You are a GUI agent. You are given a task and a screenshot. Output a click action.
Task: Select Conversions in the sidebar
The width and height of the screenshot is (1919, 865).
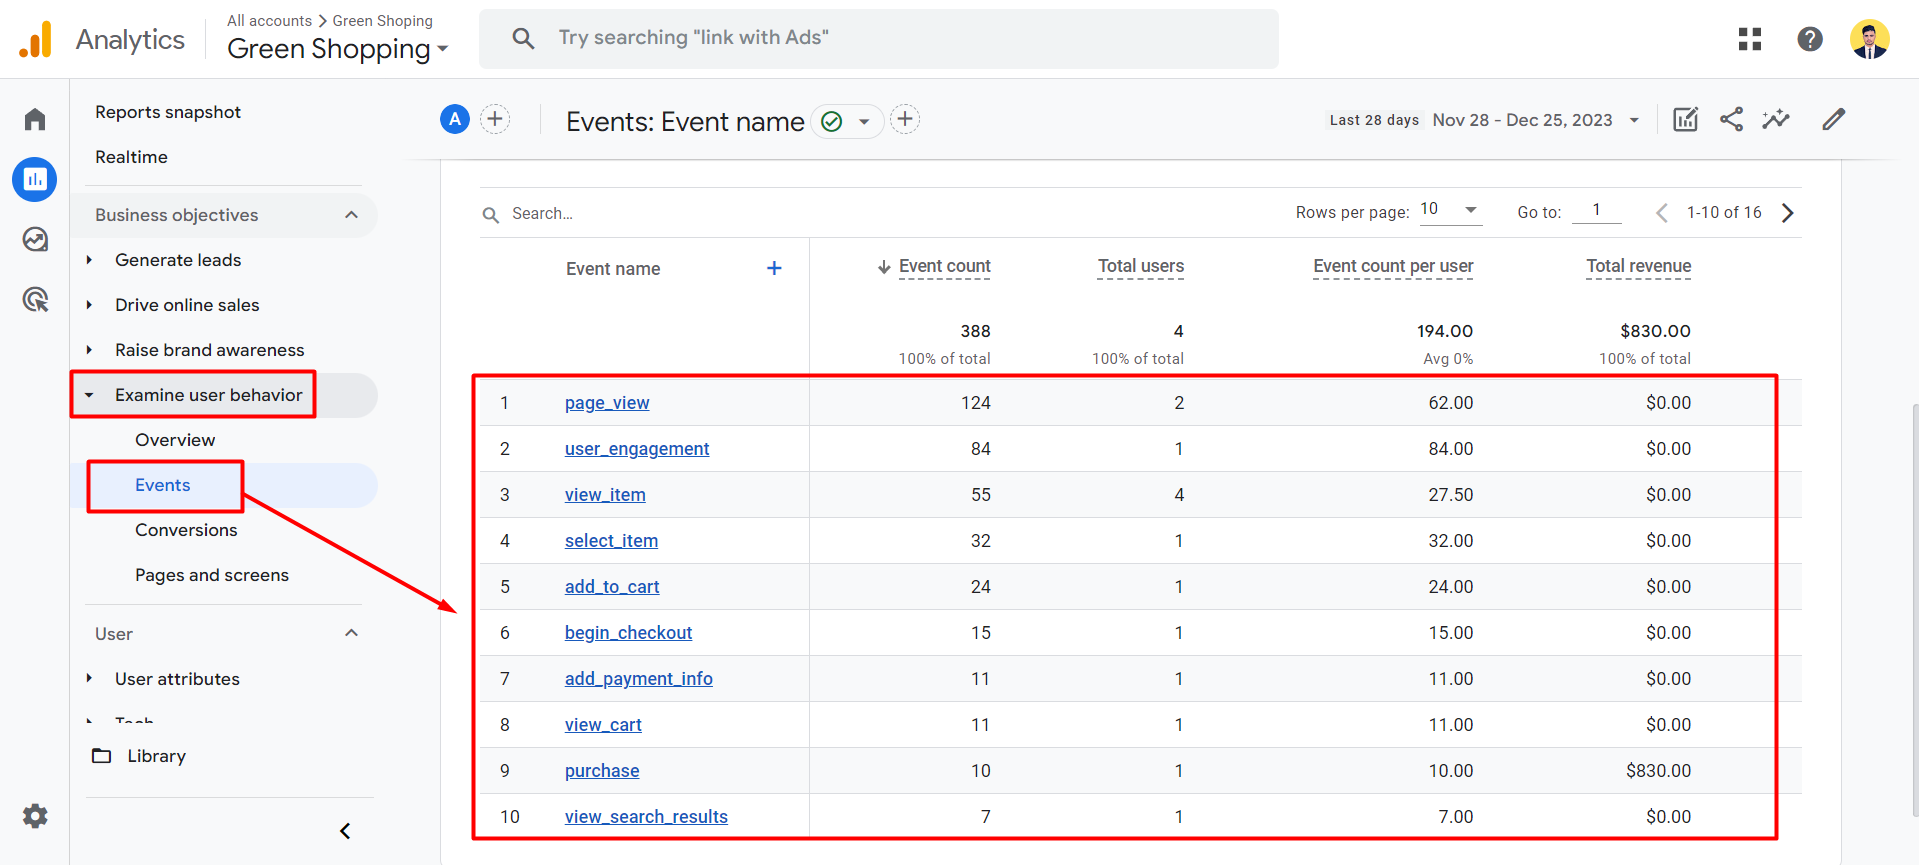tap(186, 530)
